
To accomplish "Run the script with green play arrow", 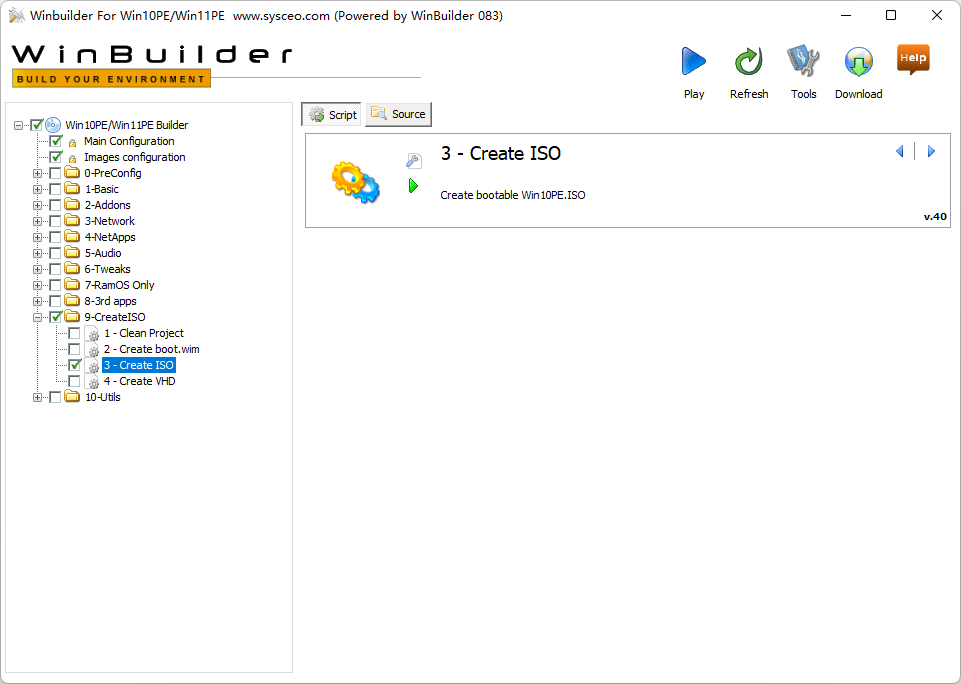I will [x=414, y=186].
